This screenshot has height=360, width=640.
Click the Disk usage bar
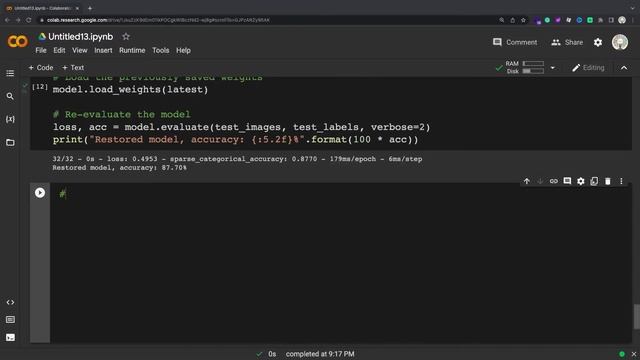[533, 71]
